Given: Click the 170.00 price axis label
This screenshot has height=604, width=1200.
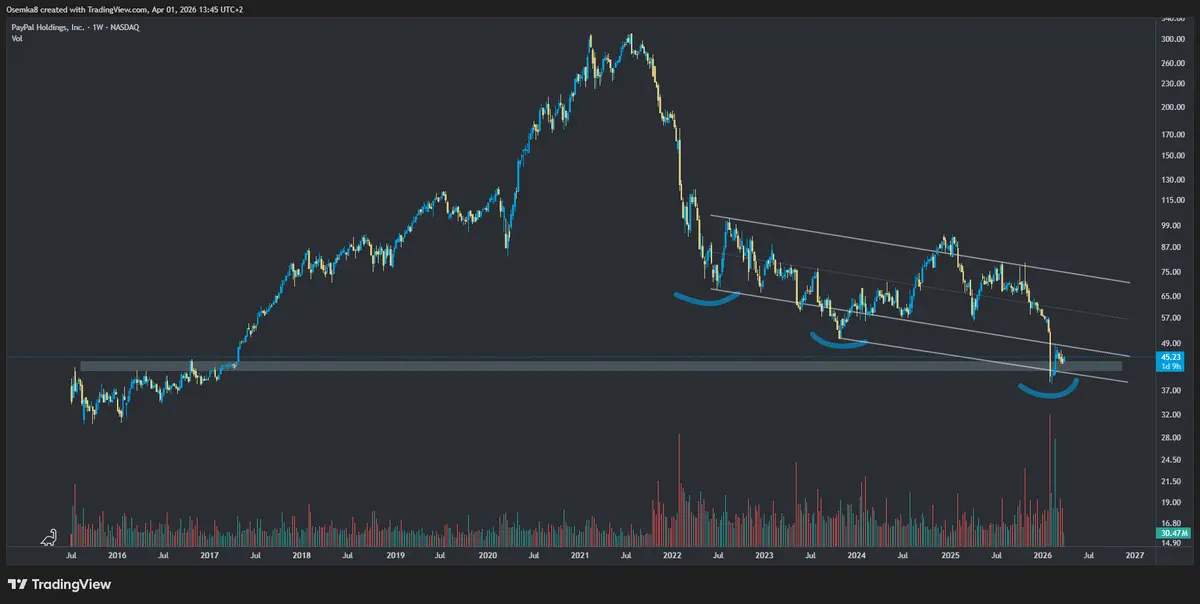Looking at the screenshot, I should (1172, 134).
